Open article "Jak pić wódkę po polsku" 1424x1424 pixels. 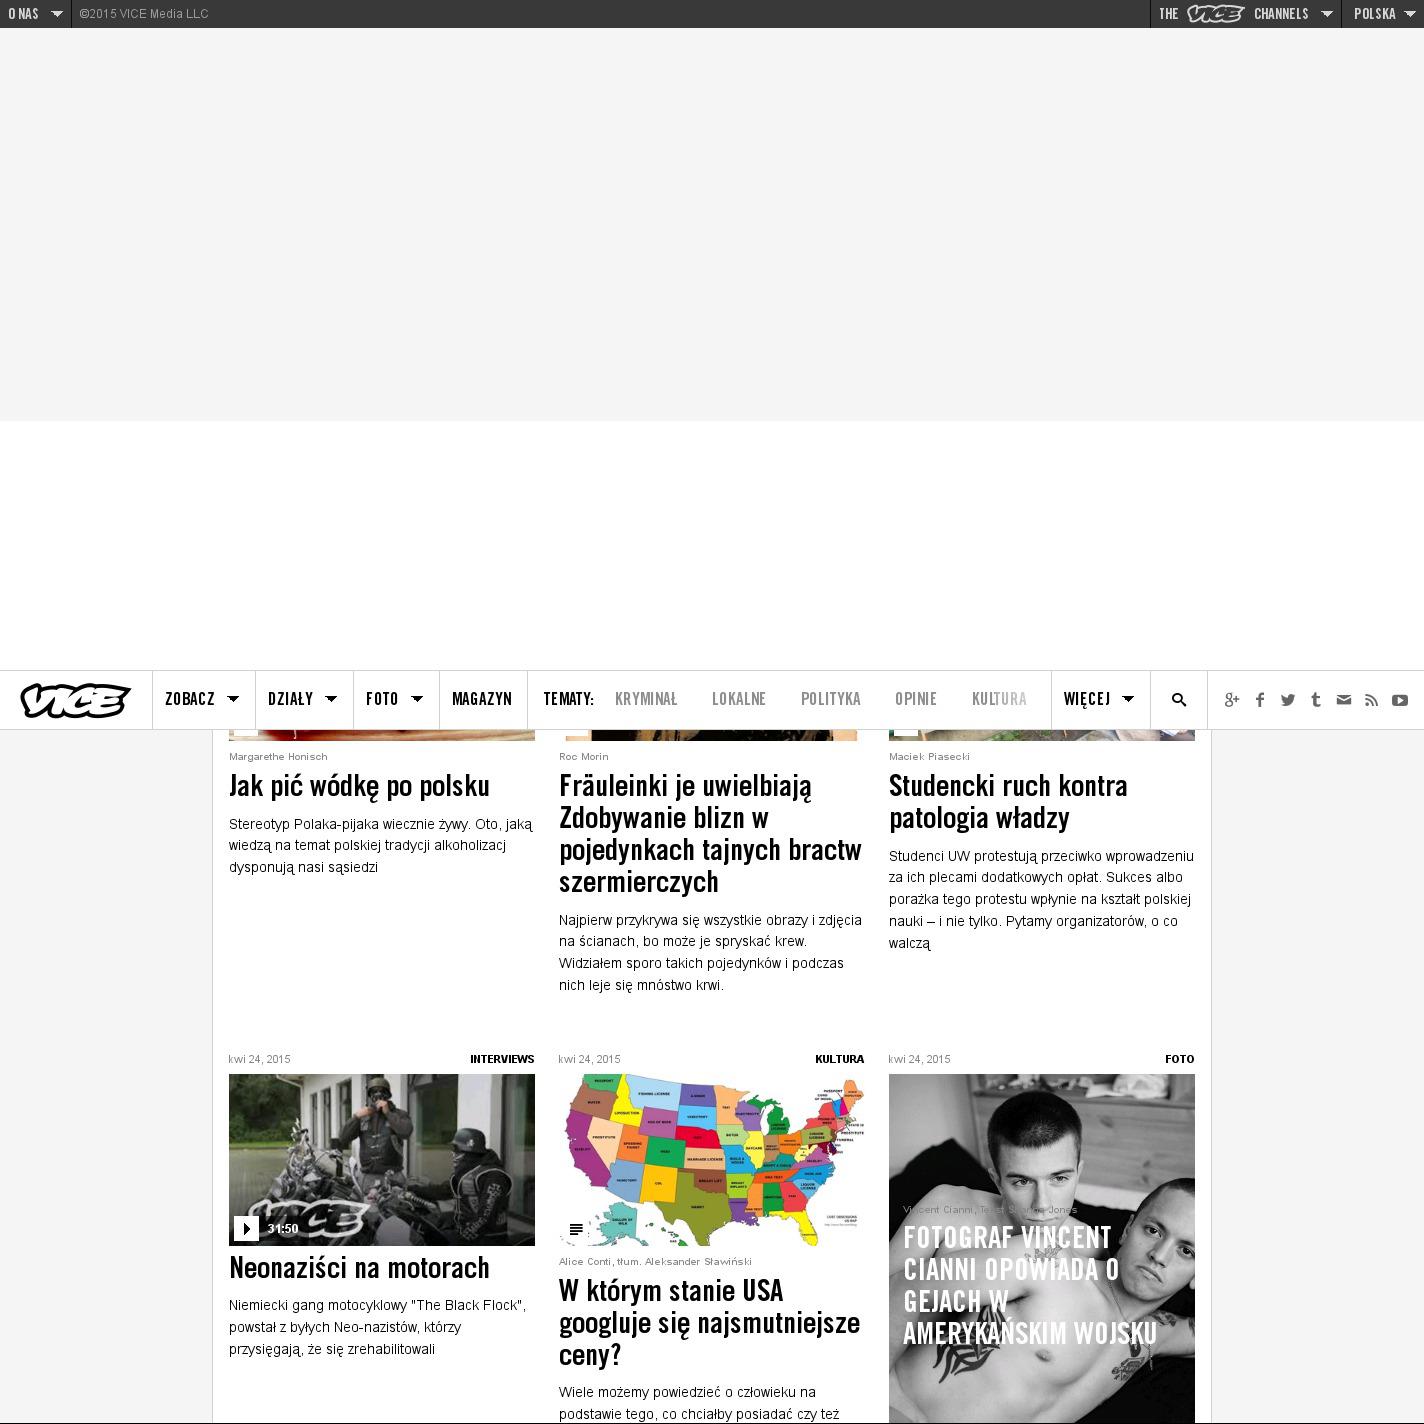point(359,786)
